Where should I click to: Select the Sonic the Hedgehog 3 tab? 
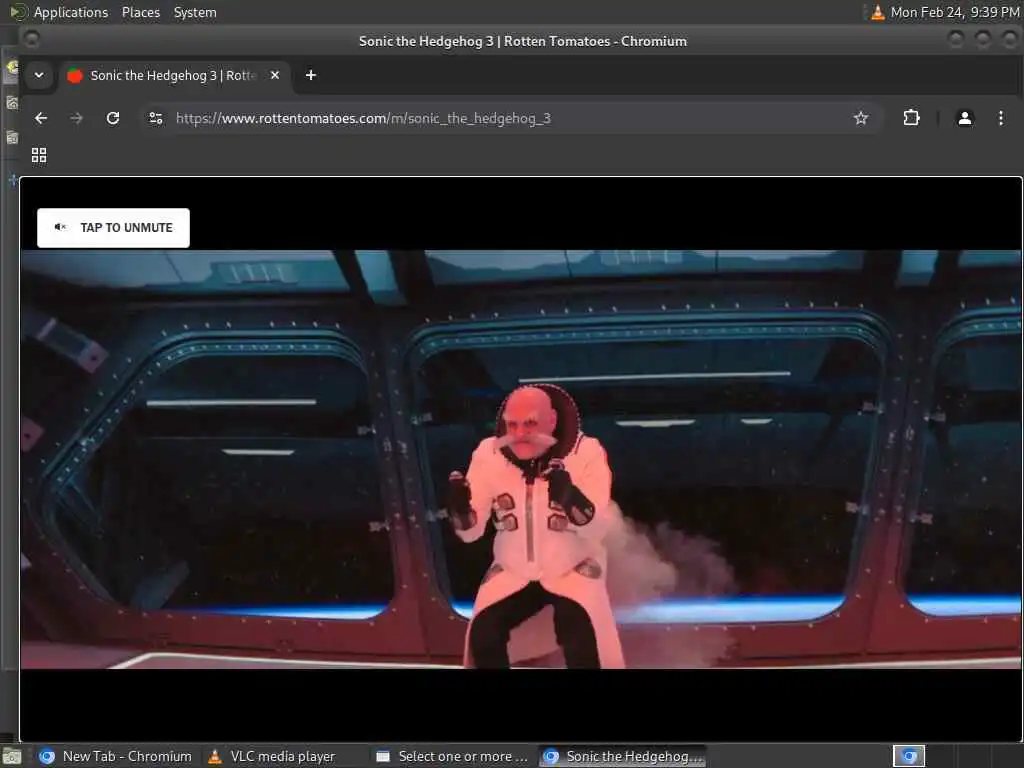(174, 75)
